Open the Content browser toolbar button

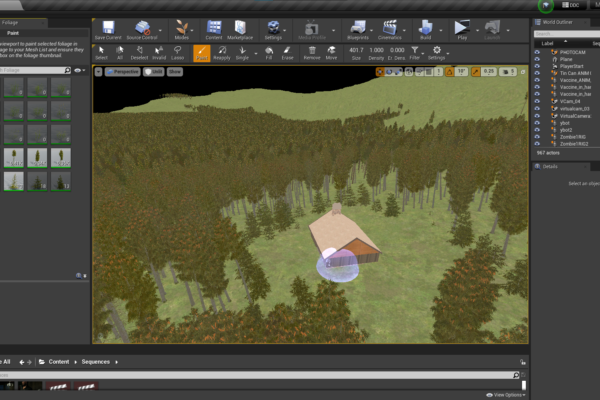(214, 30)
